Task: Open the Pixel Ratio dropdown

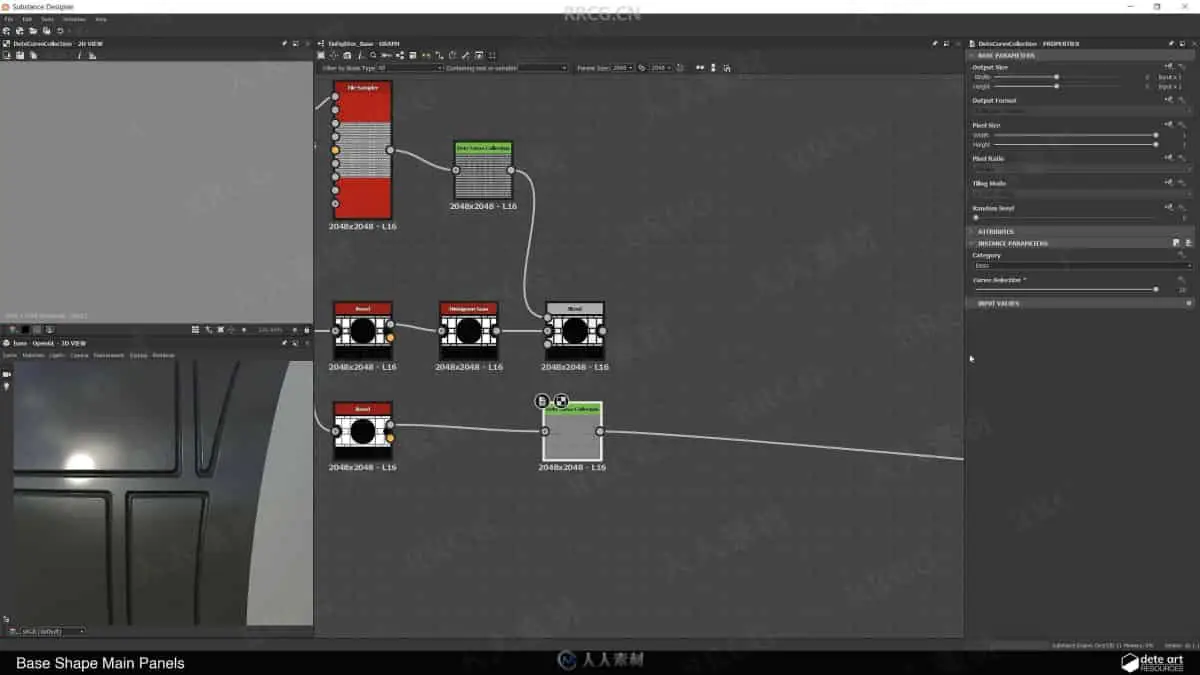Action: click(1083, 168)
